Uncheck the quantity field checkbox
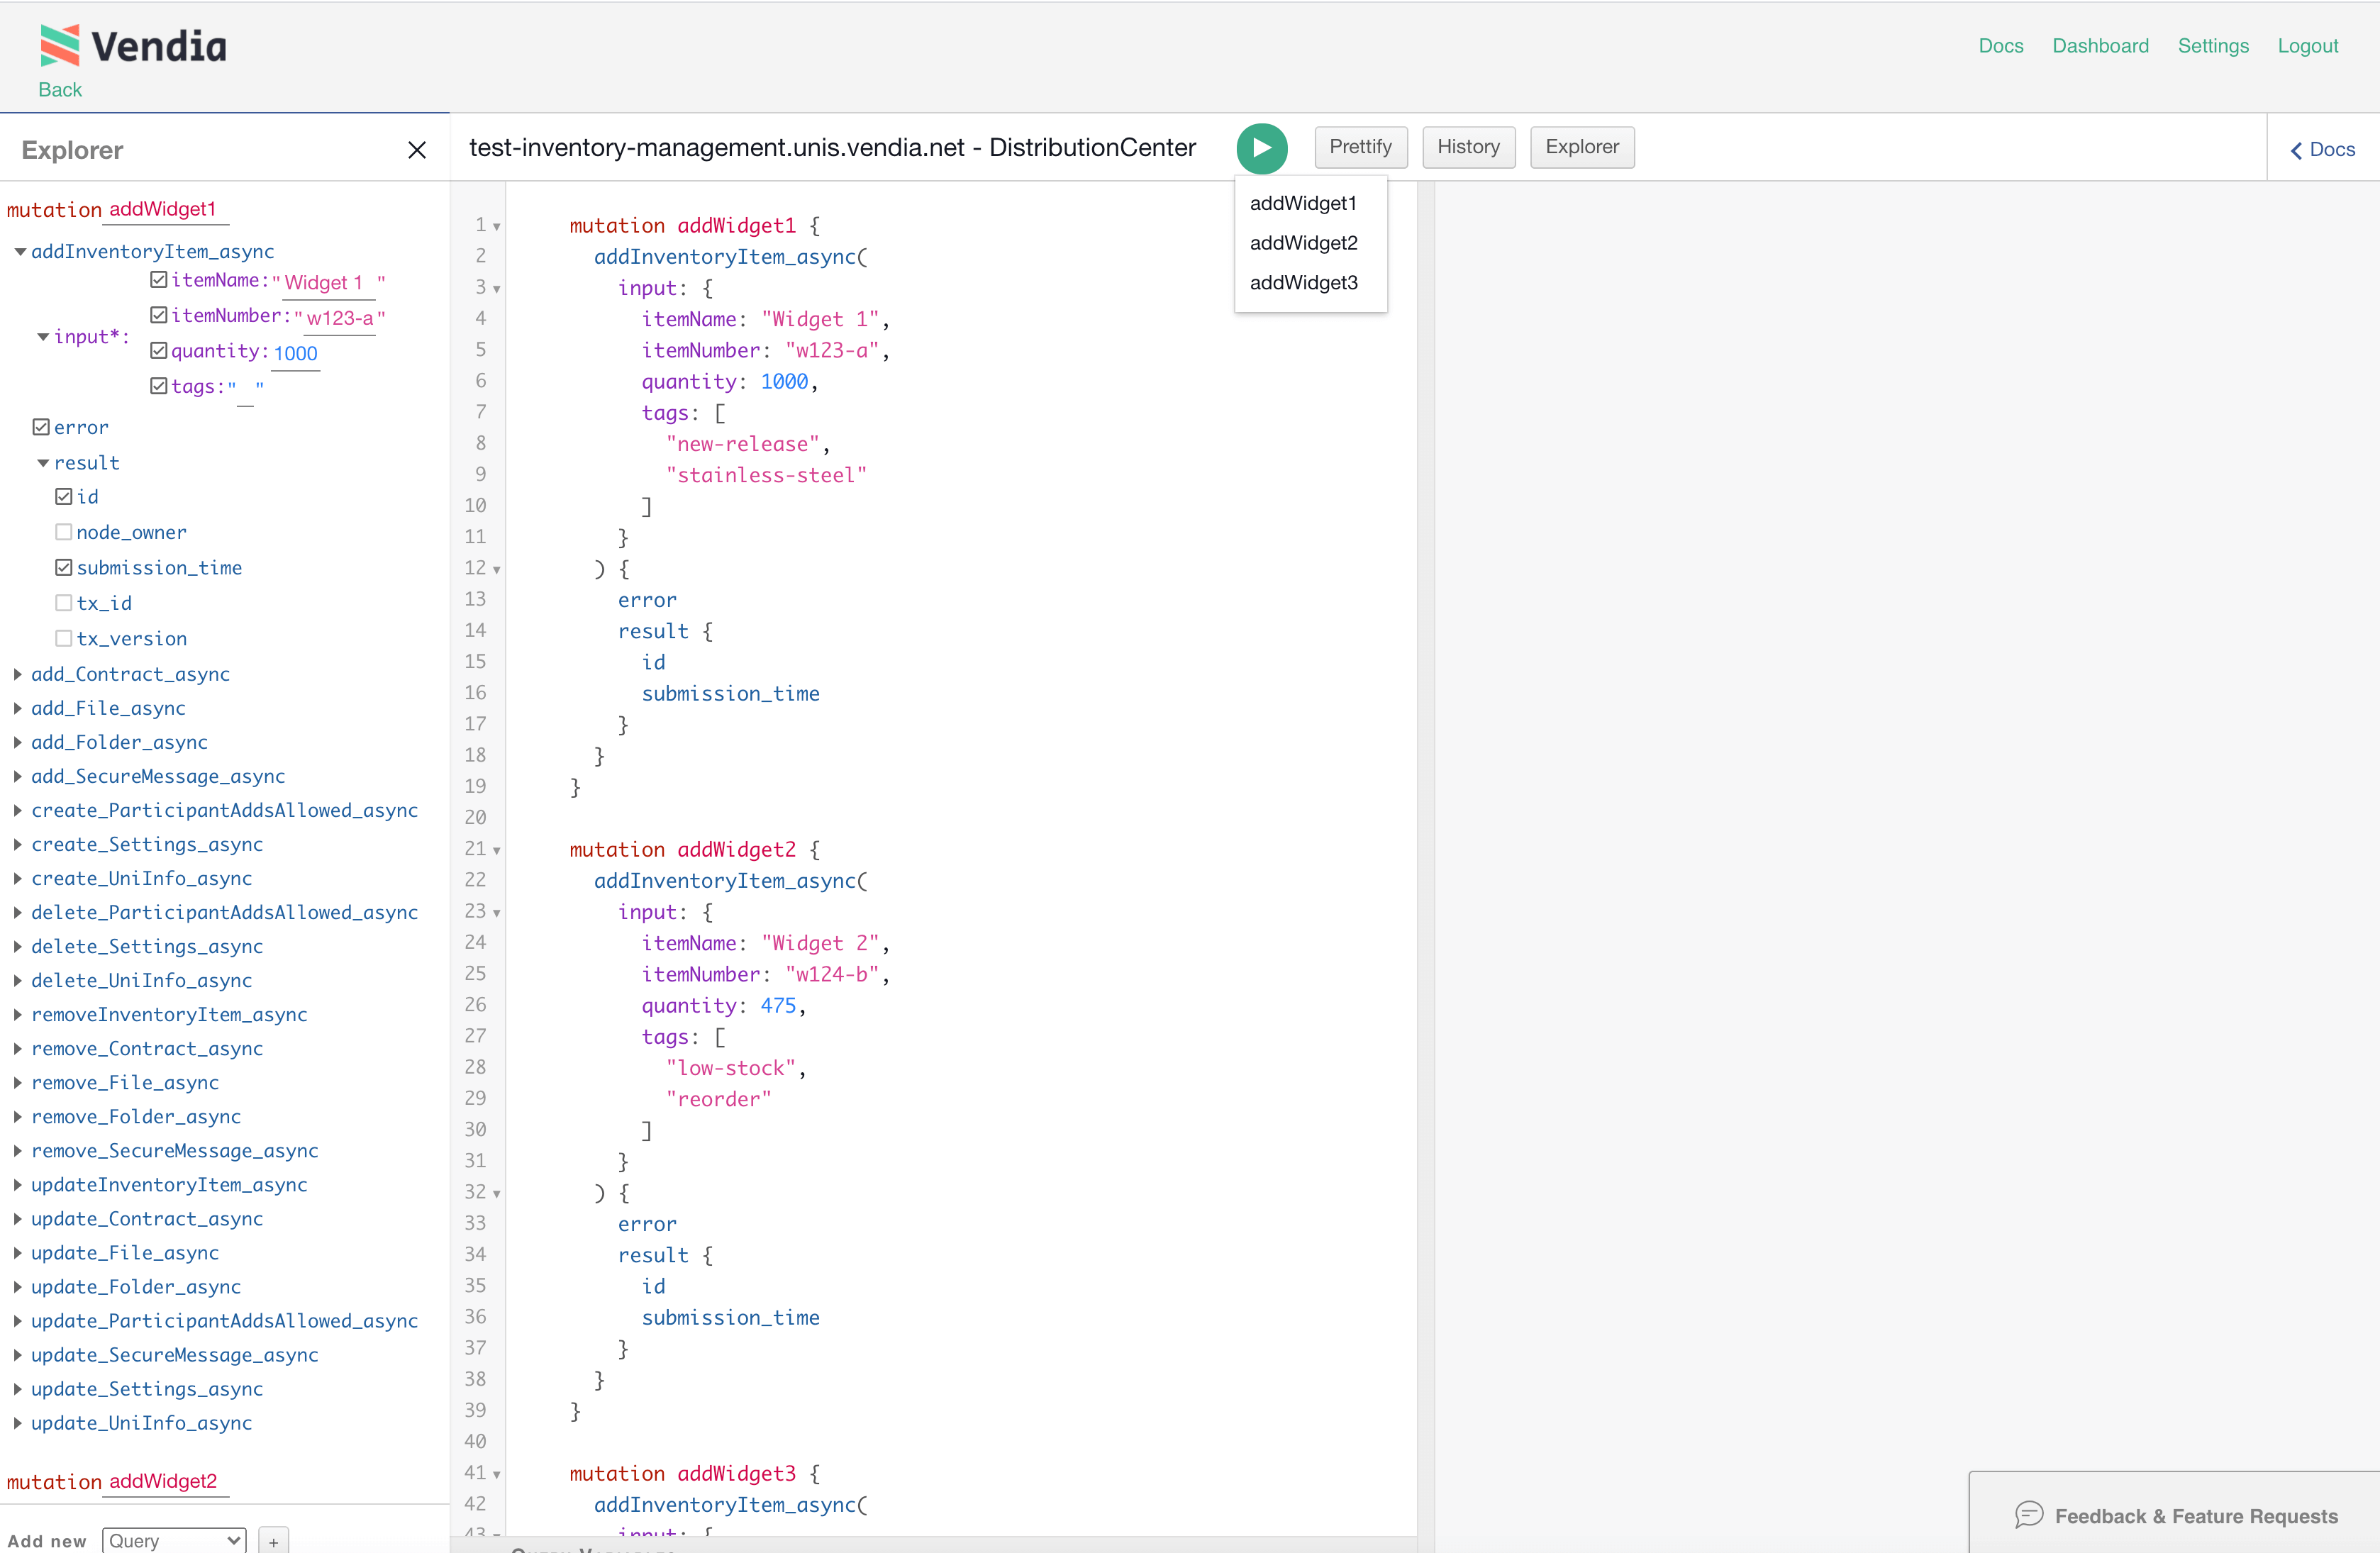 [x=158, y=350]
